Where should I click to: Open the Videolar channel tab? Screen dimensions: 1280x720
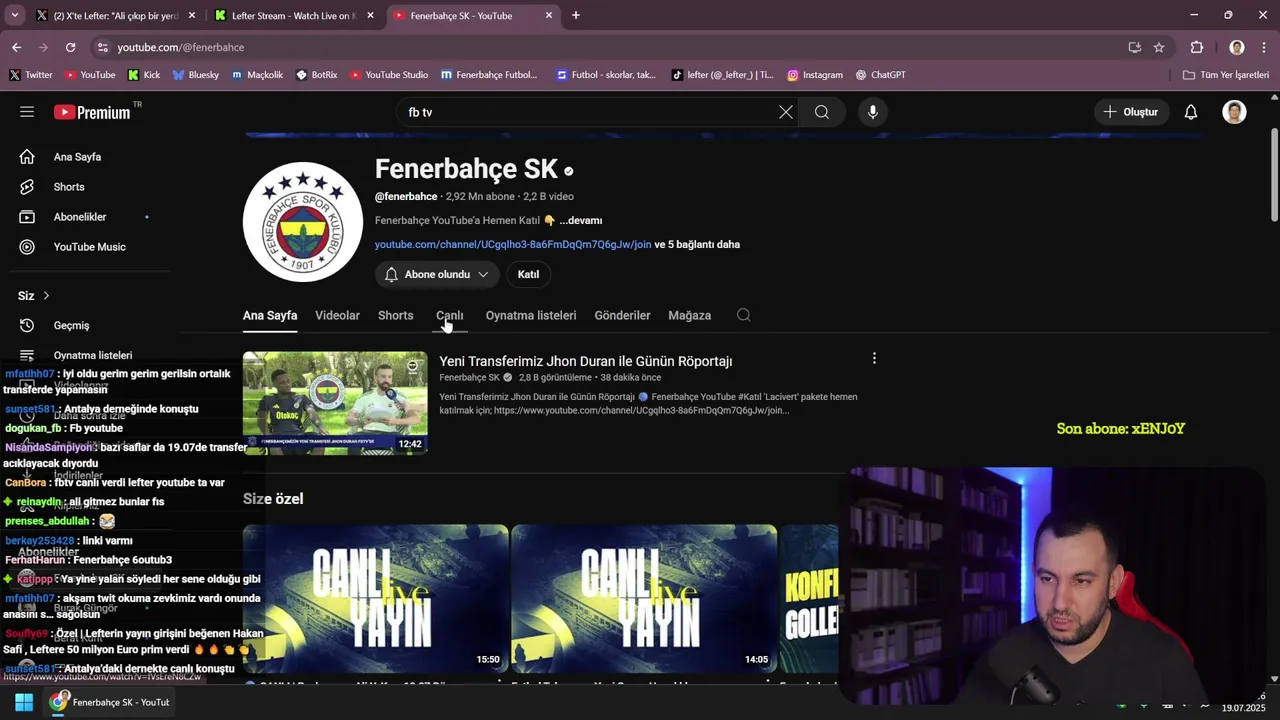[x=337, y=315]
